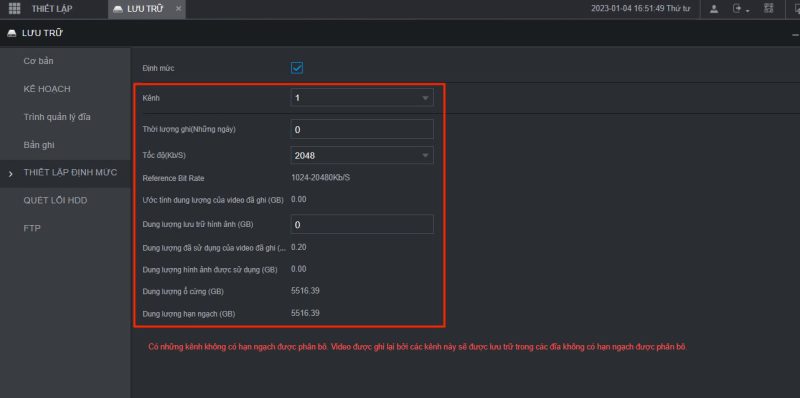Viewport: 800px width, 398px height.
Task: Click the Thời lượng ghi input field
Action: 362,129
